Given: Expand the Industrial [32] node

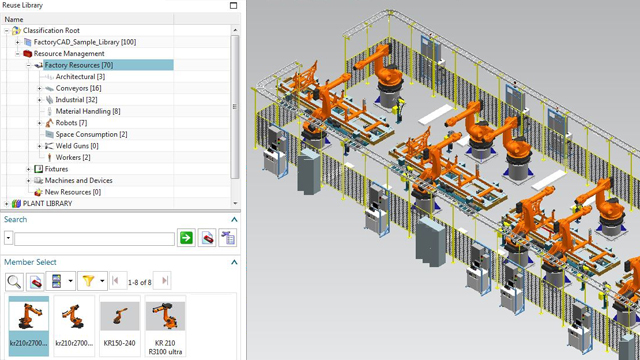Looking at the screenshot, I should (x=40, y=100).
